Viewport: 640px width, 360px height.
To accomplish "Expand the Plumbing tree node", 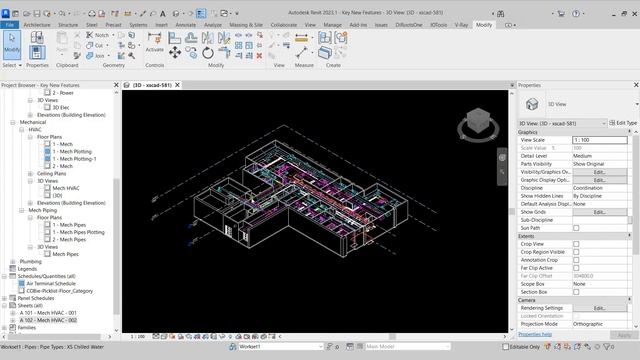I will (x=13, y=262).
